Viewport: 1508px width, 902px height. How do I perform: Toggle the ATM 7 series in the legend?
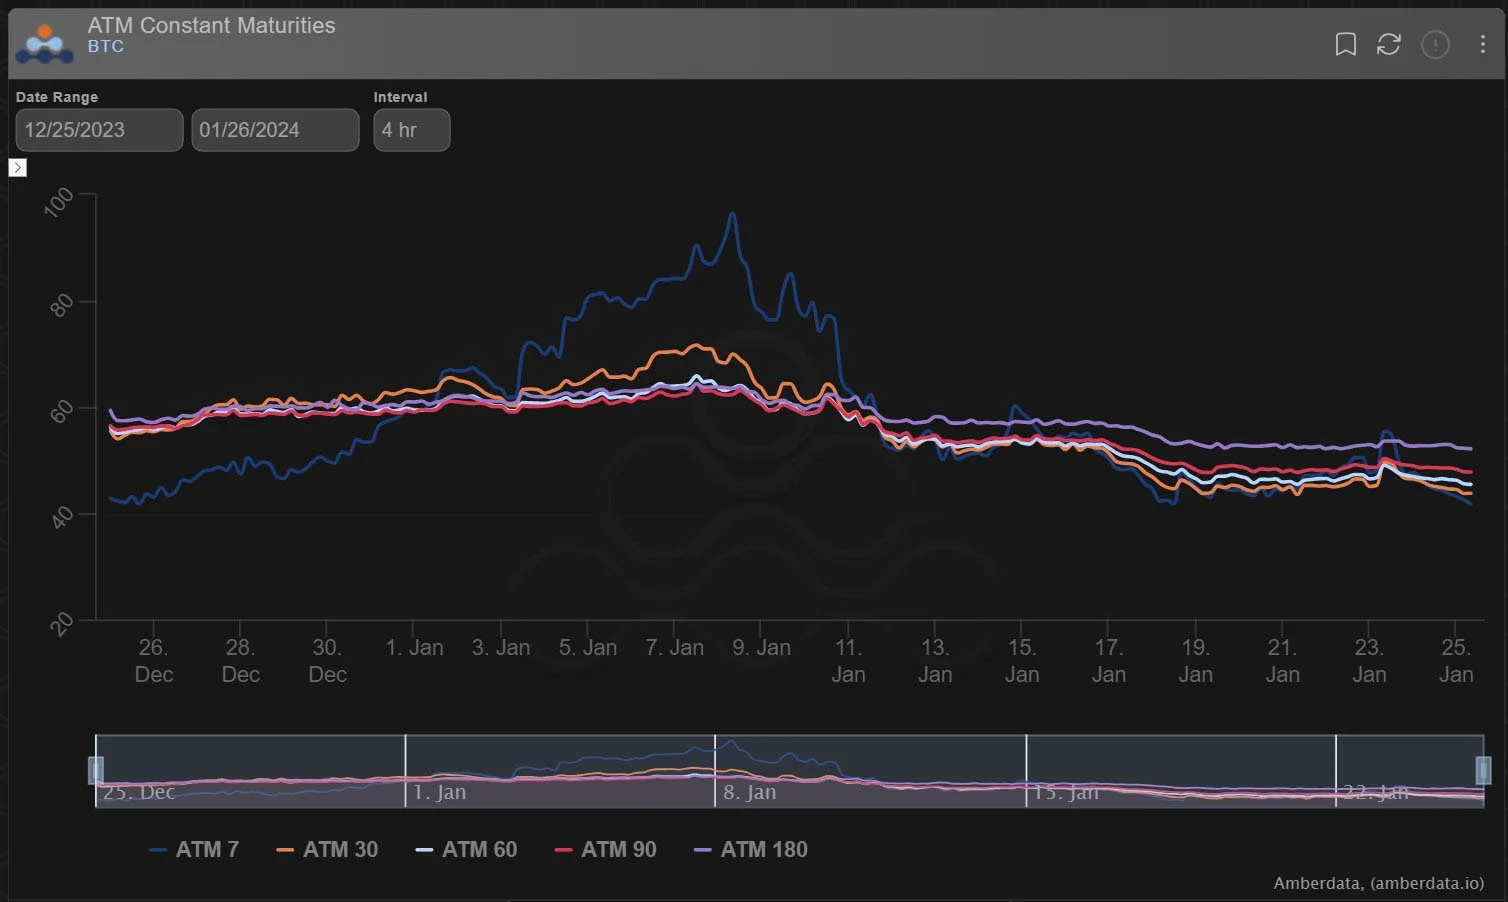click(x=194, y=849)
